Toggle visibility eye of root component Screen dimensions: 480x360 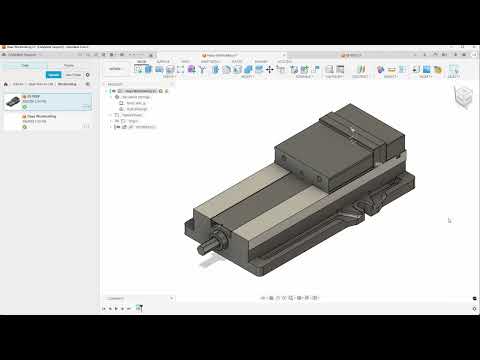(114, 91)
